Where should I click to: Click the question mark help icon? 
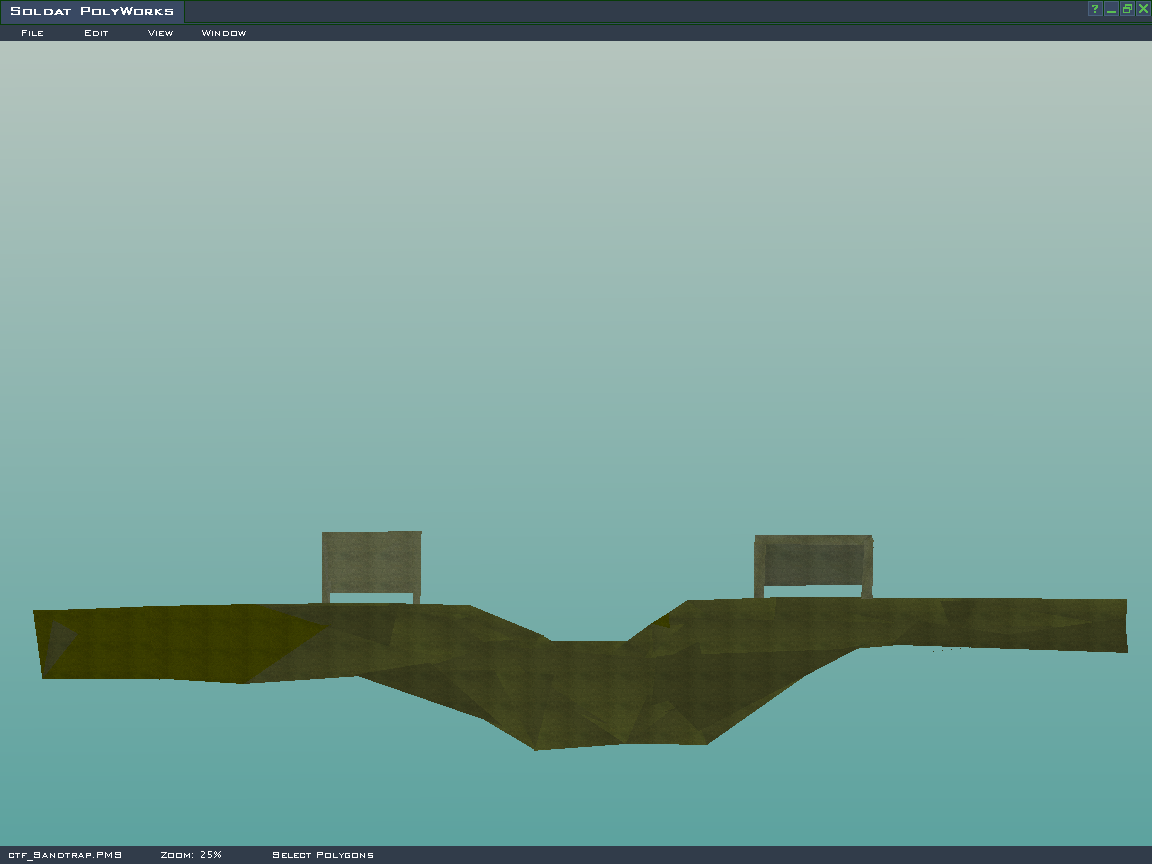tap(1095, 9)
